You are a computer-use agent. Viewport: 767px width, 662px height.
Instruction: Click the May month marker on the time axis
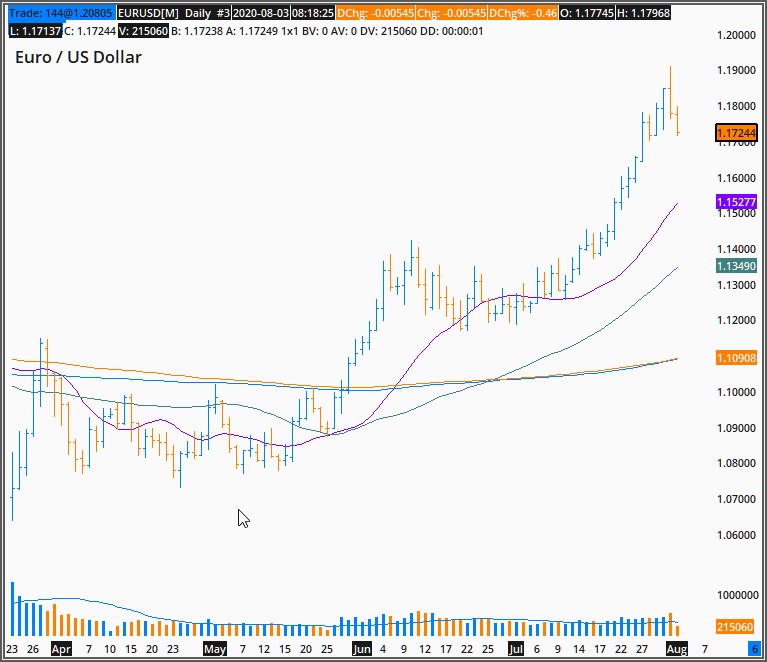tap(215, 649)
